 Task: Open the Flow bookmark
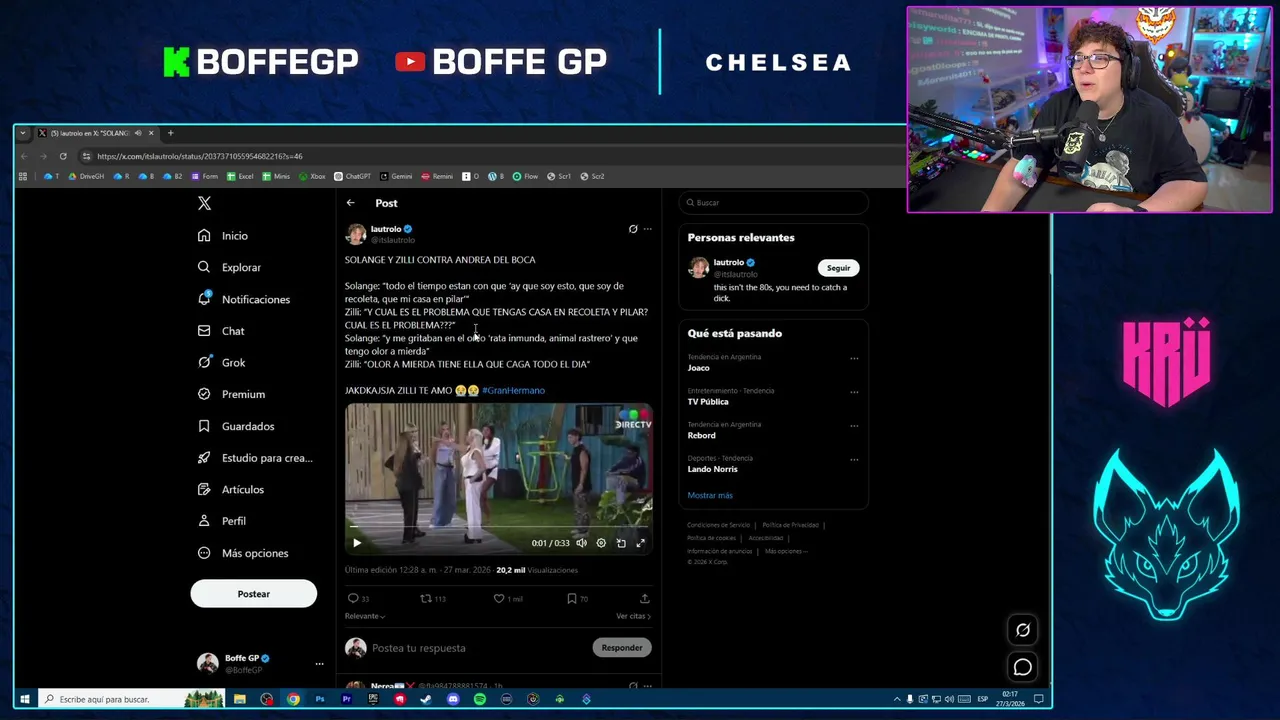[x=525, y=176]
